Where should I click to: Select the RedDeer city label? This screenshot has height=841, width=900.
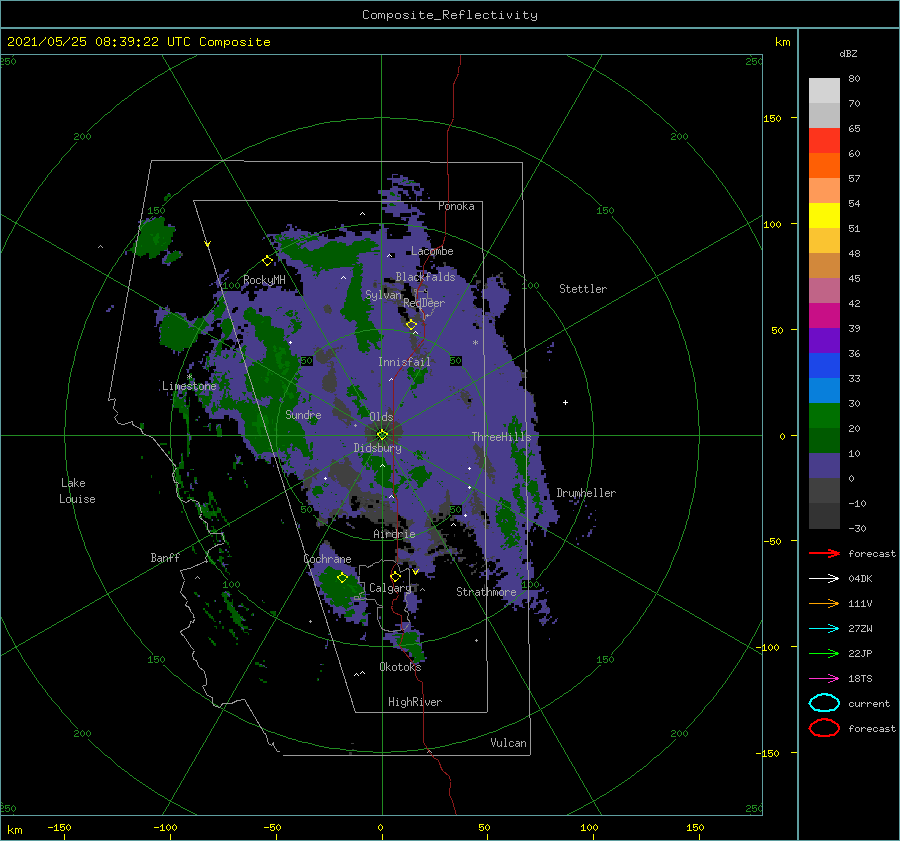[424, 303]
